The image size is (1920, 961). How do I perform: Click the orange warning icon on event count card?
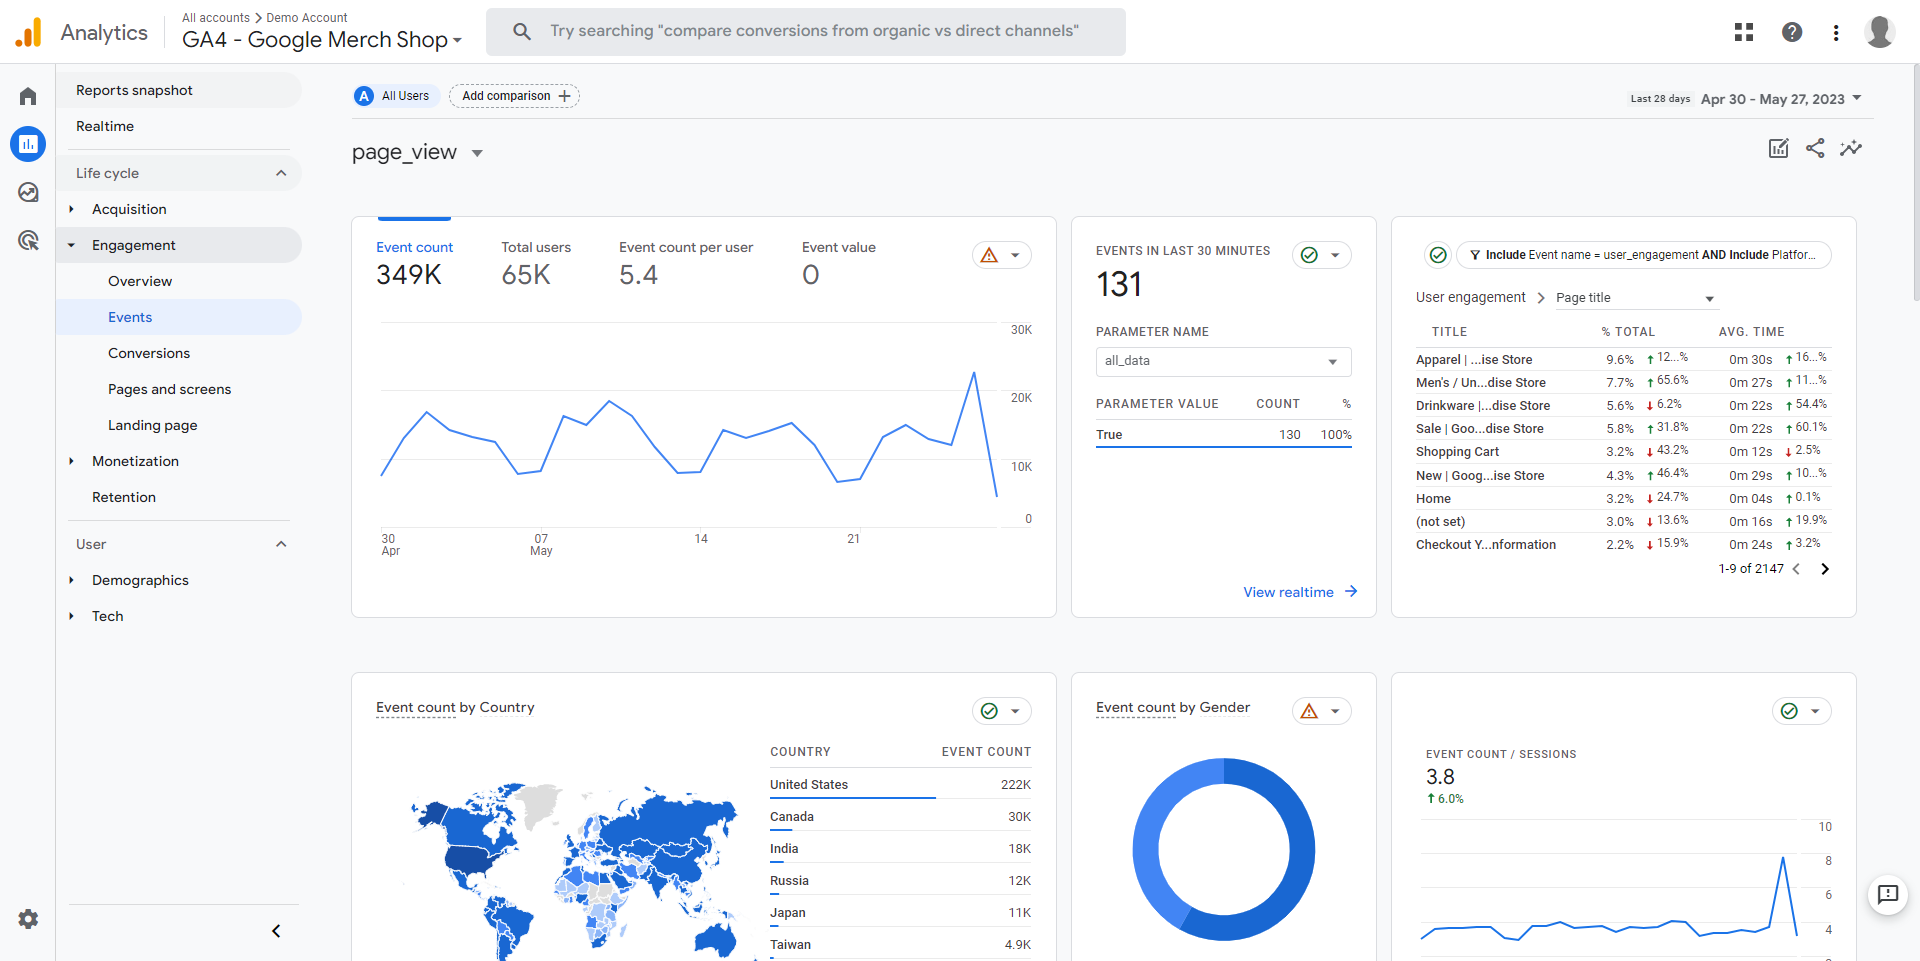(x=989, y=255)
